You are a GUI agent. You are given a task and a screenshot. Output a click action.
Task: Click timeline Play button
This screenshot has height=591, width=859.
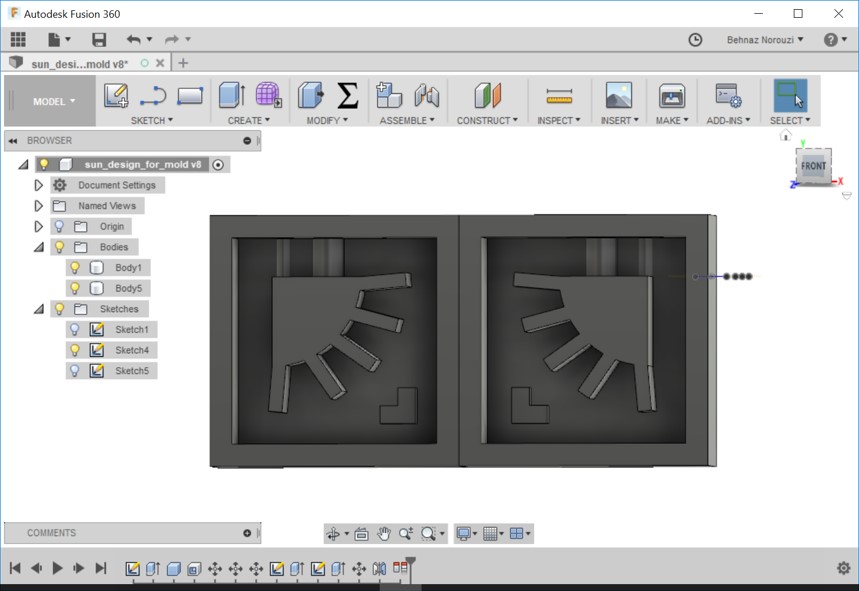(x=57, y=568)
